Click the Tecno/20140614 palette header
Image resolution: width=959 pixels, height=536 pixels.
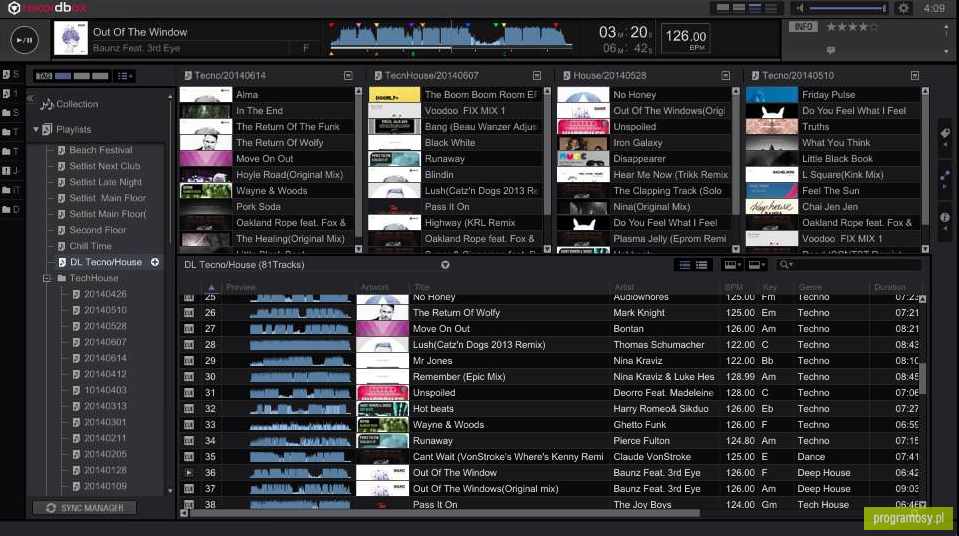click(230, 75)
